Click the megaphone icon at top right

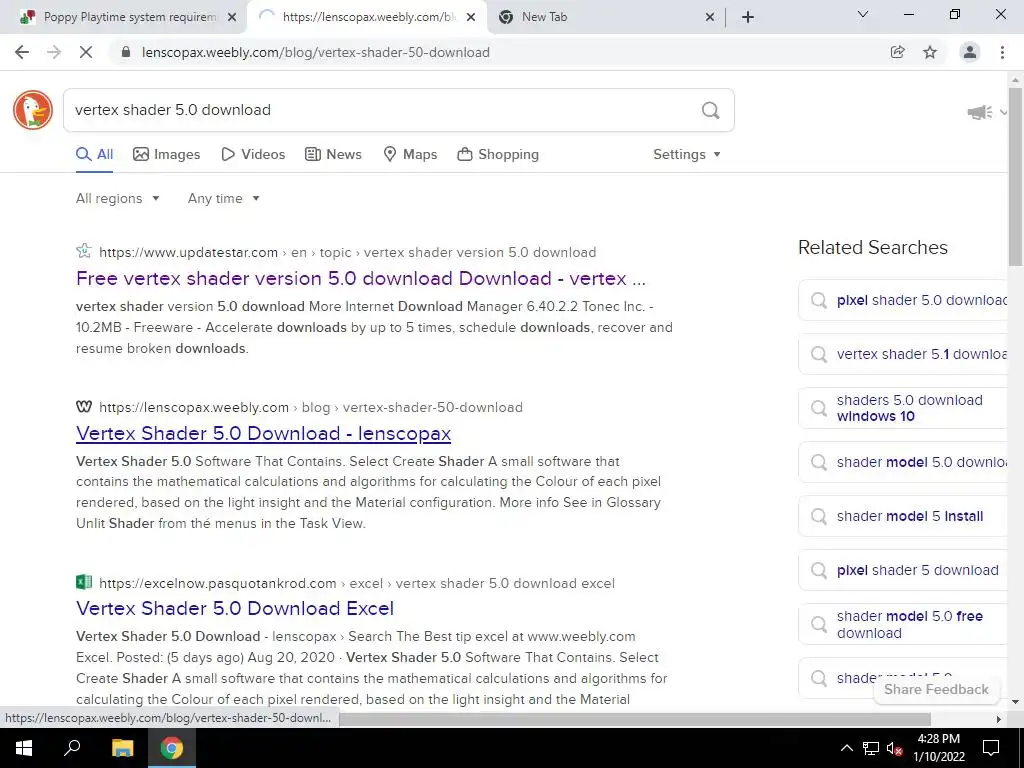point(980,112)
